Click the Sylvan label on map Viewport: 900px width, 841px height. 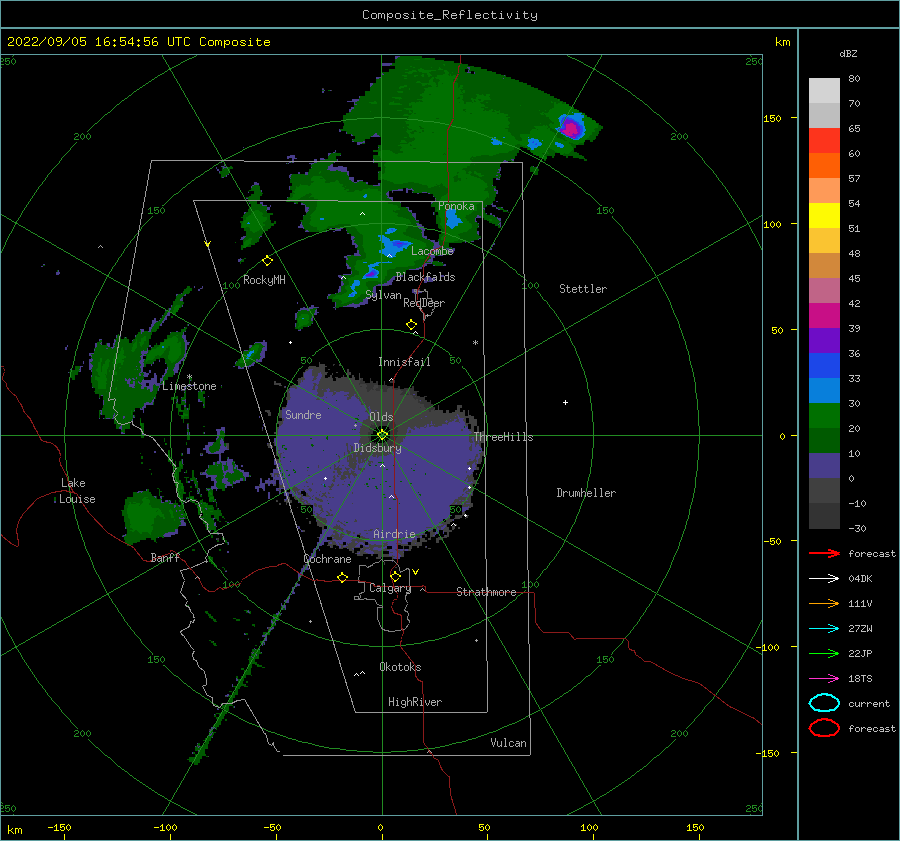point(383,295)
